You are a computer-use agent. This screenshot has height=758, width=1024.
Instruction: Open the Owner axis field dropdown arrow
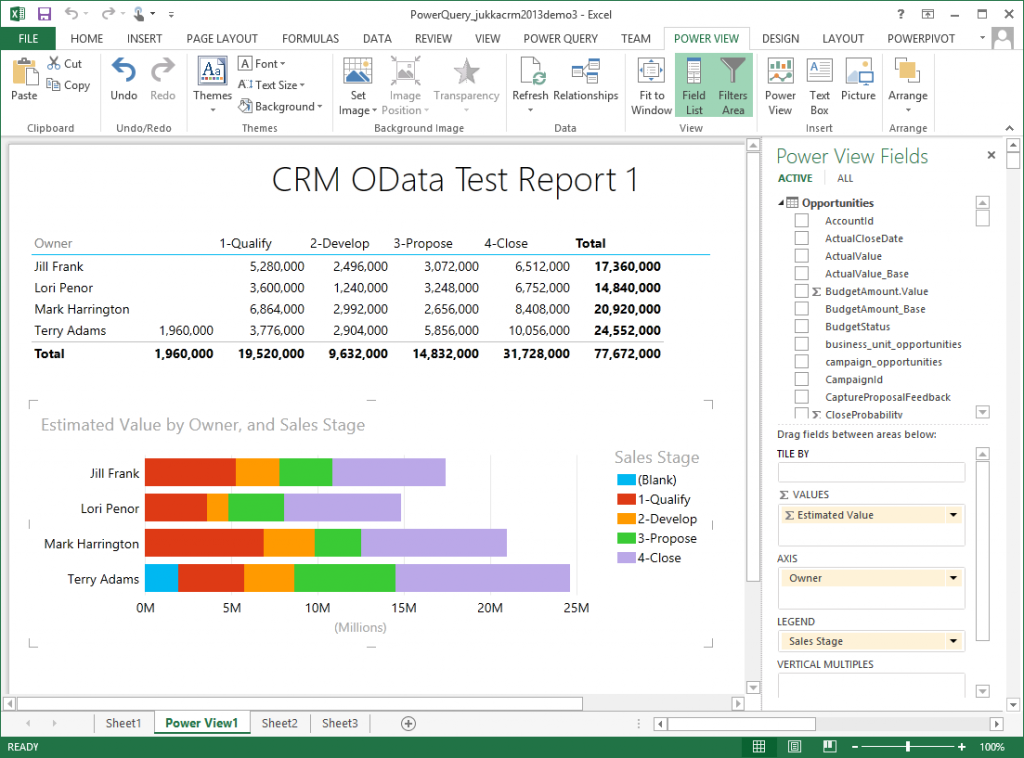click(953, 578)
